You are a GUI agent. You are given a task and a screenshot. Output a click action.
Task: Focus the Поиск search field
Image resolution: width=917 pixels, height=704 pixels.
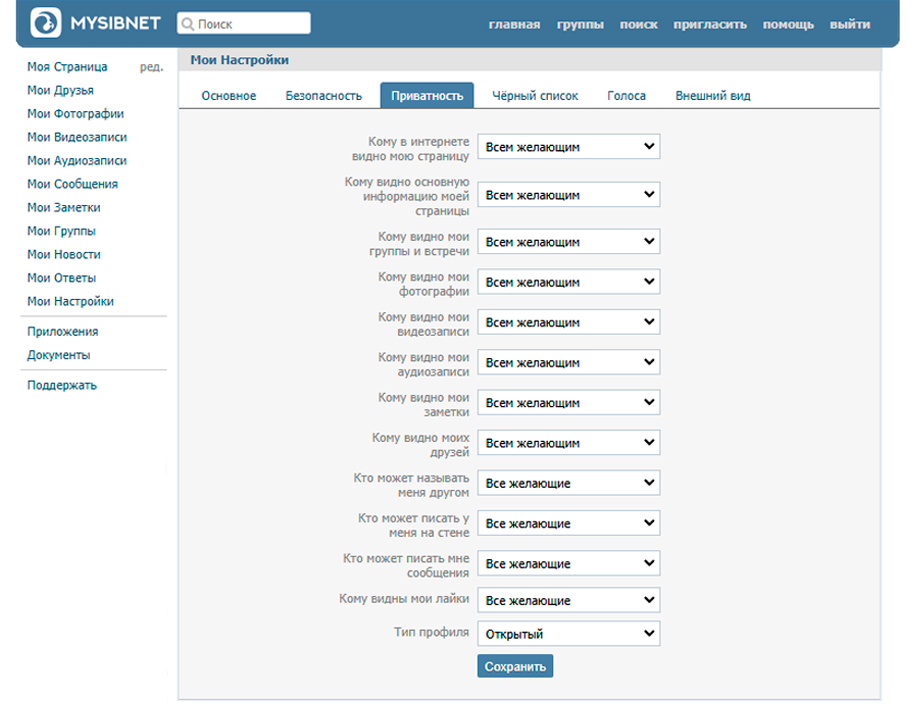[250, 24]
